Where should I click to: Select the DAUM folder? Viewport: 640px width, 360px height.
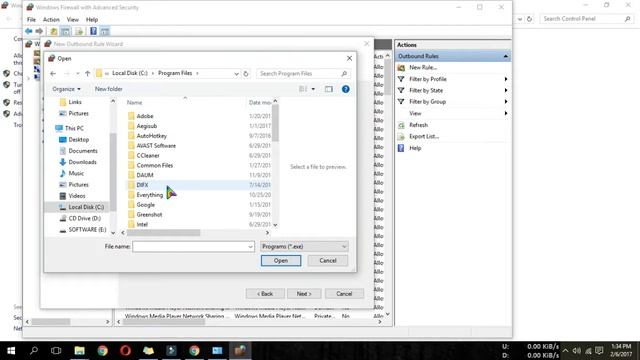[145, 175]
